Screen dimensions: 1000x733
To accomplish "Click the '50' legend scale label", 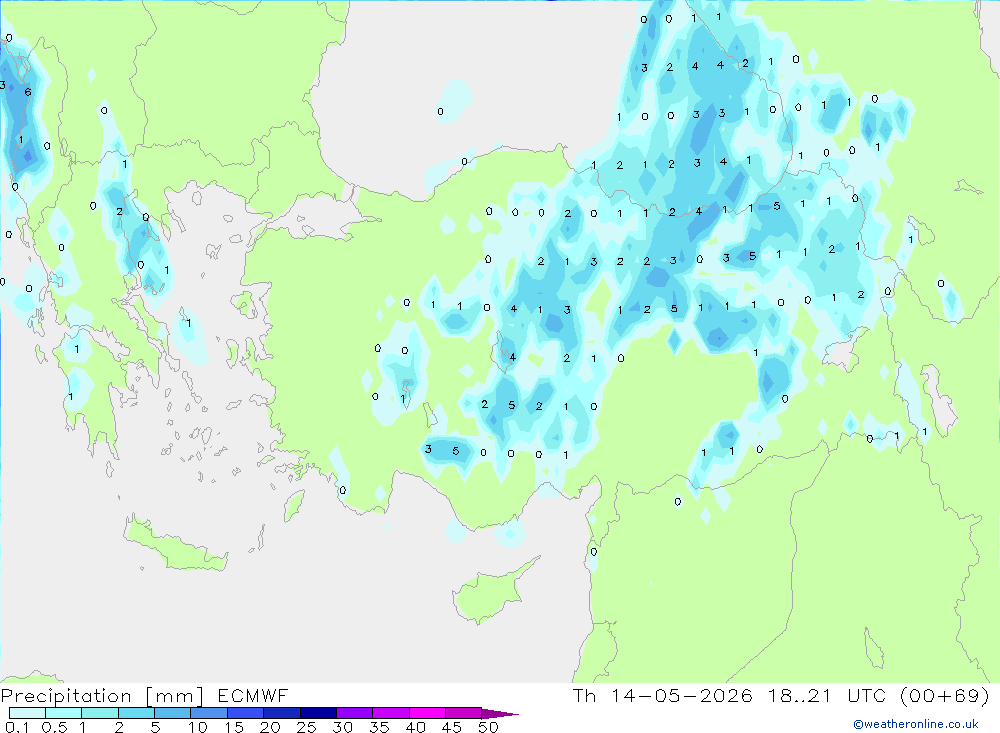I will (488, 727).
